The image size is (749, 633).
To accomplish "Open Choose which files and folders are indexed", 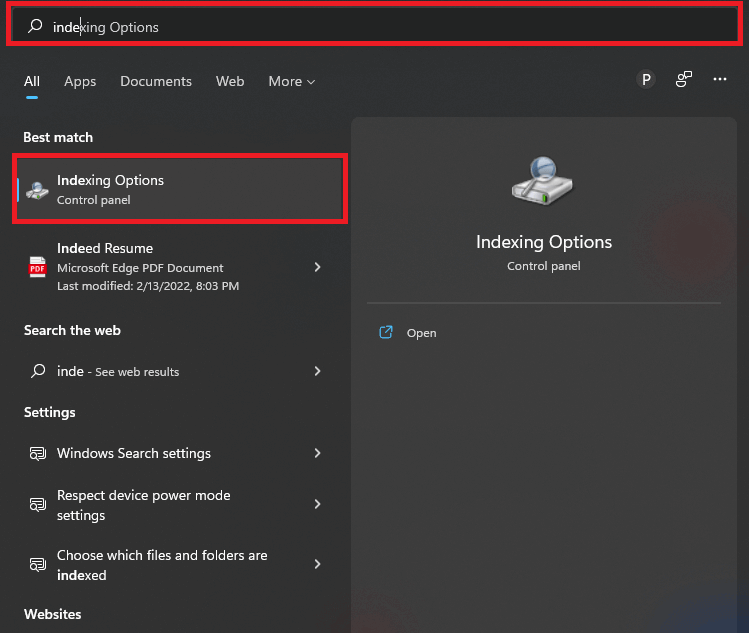I will [x=162, y=565].
